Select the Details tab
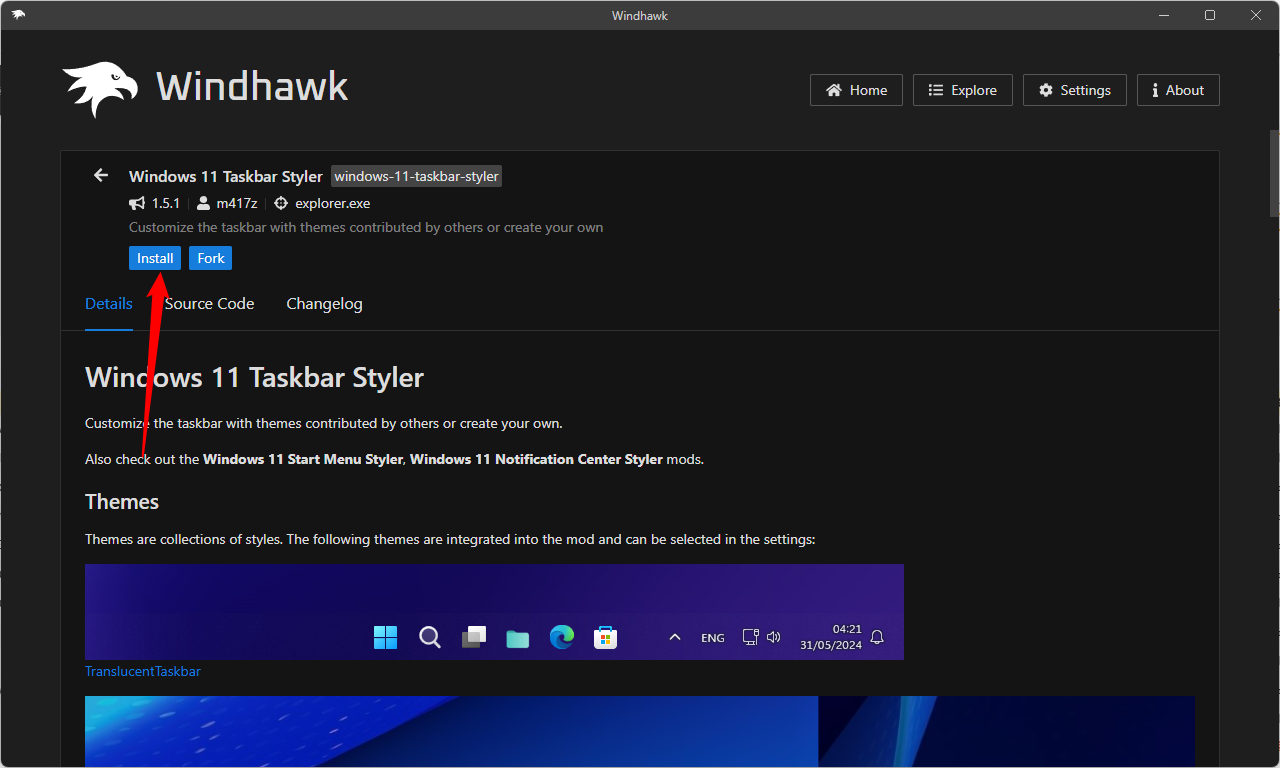This screenshot has height=768, width=1280. tap(108, 303)
